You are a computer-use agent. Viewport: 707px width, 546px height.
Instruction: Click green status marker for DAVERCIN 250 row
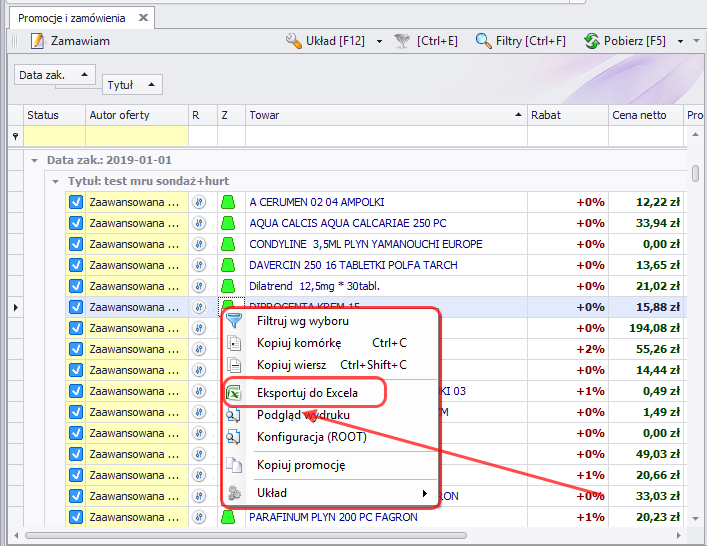pyautogui.click(x=227, y=265)
